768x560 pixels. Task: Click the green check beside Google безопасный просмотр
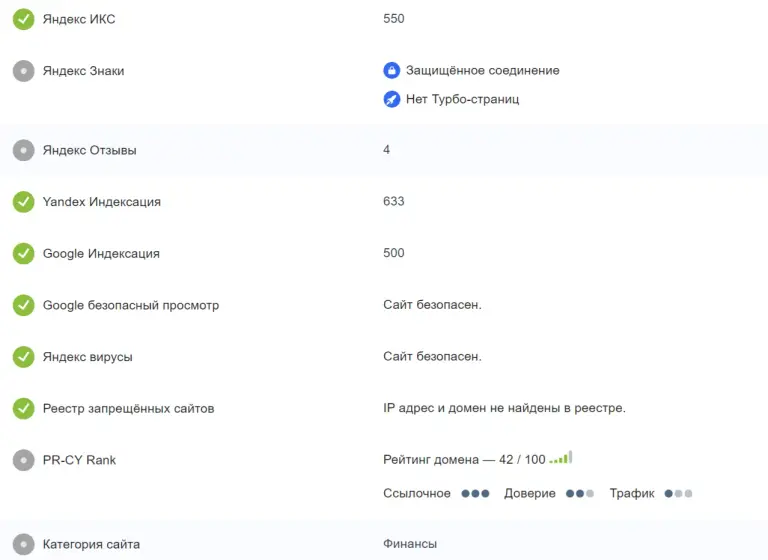coord(24,305)
